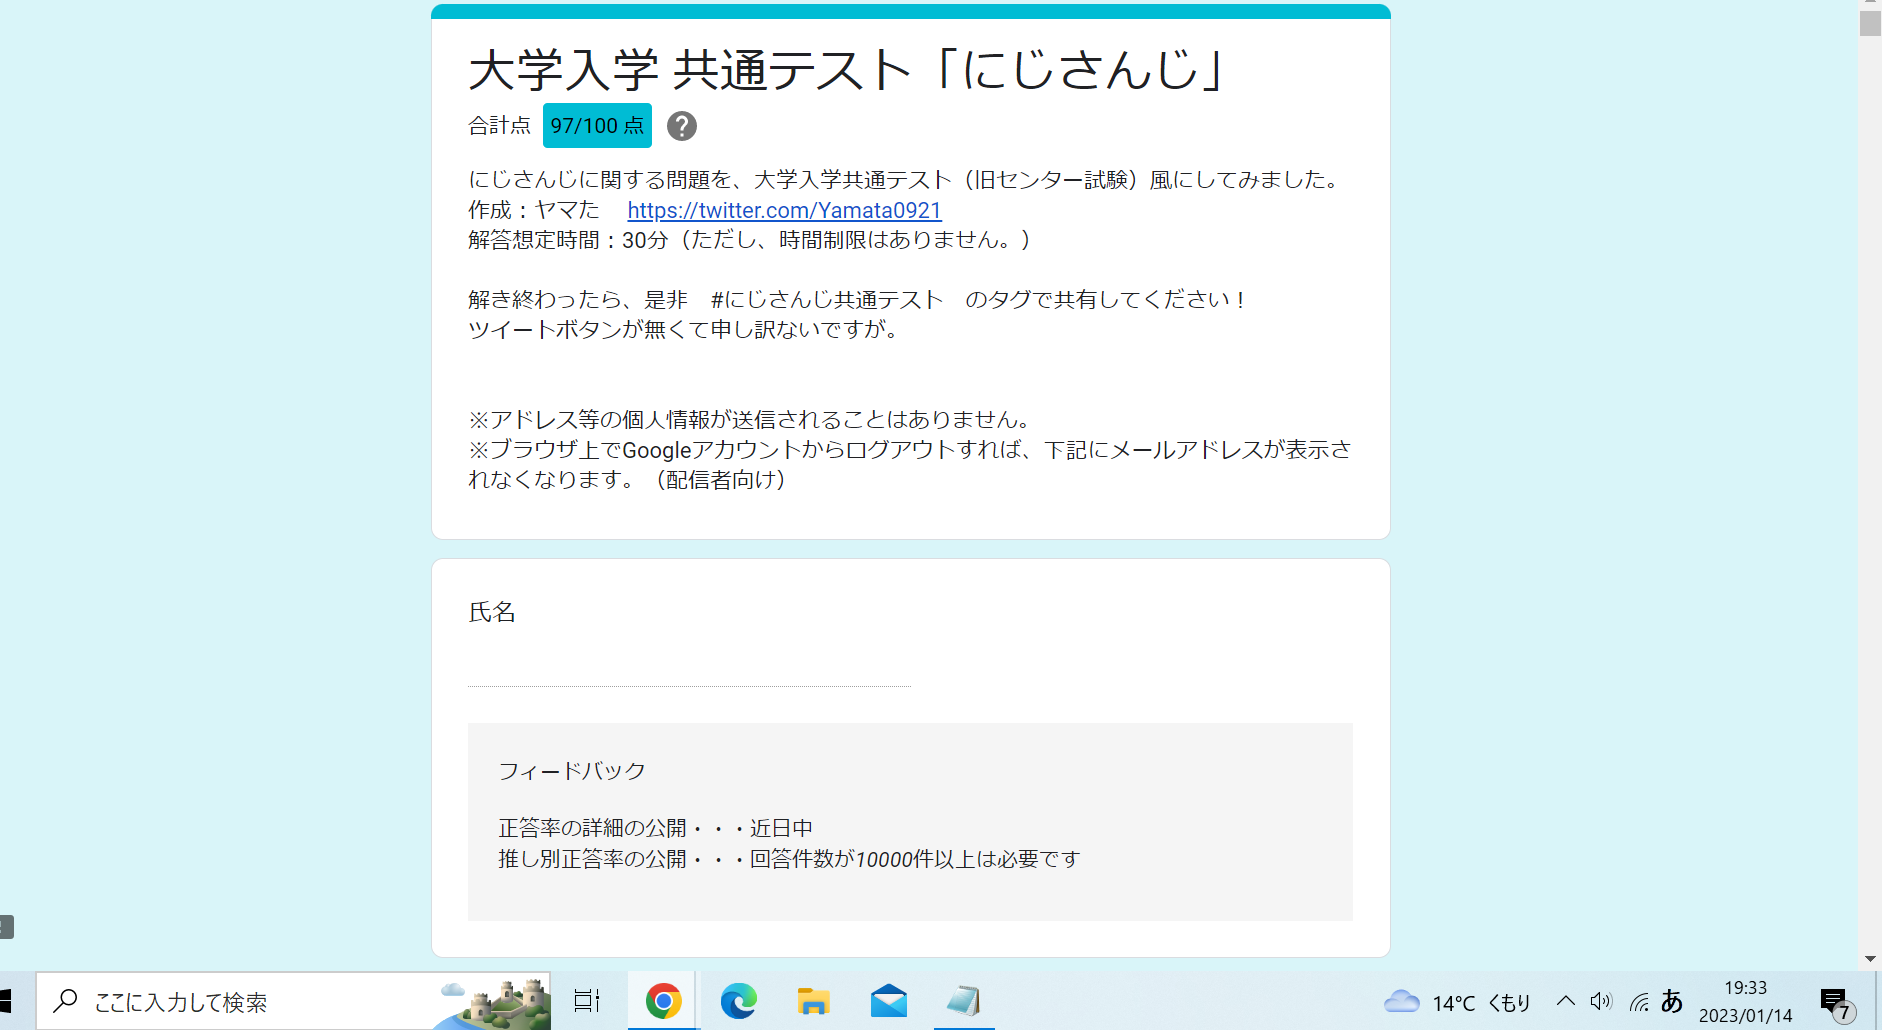This screenshot has height=1030, width=1882.
Task: Open the help question mark icon beside score
Action: point(682,126)
